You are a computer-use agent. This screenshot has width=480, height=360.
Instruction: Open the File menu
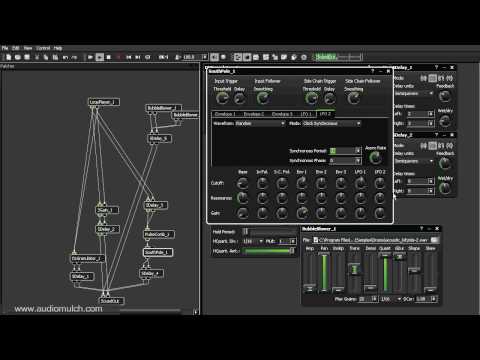[x=5, y=48]
